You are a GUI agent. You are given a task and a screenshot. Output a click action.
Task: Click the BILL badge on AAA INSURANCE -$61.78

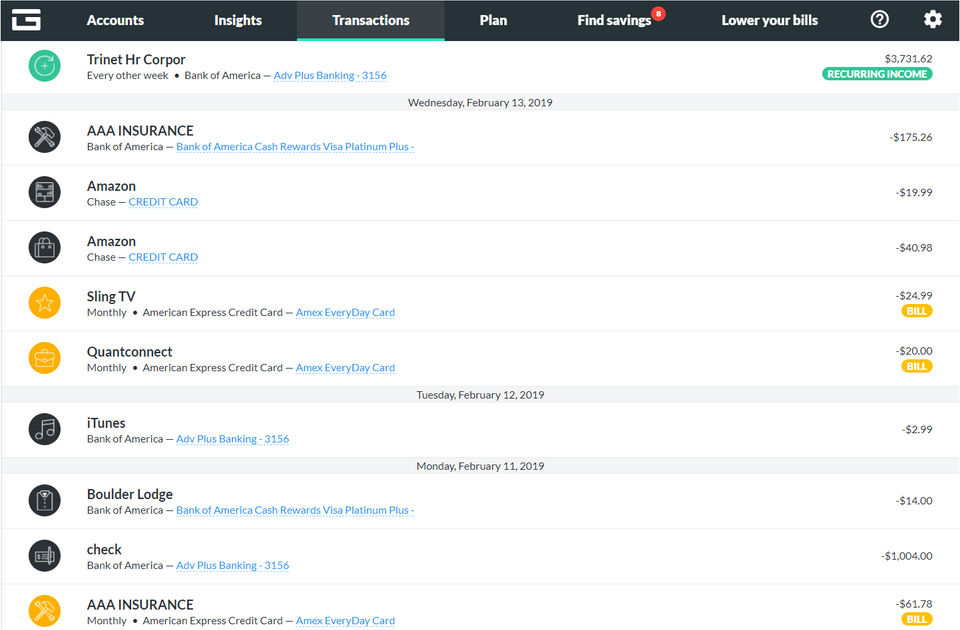[x=917, y=619]
